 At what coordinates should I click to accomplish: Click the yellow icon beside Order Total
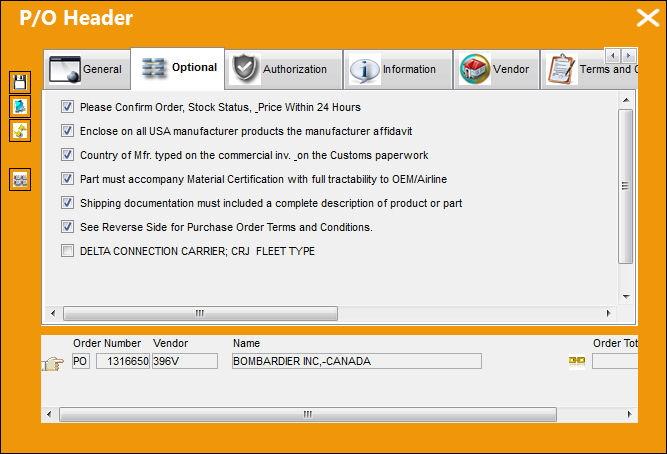[577, 361]
